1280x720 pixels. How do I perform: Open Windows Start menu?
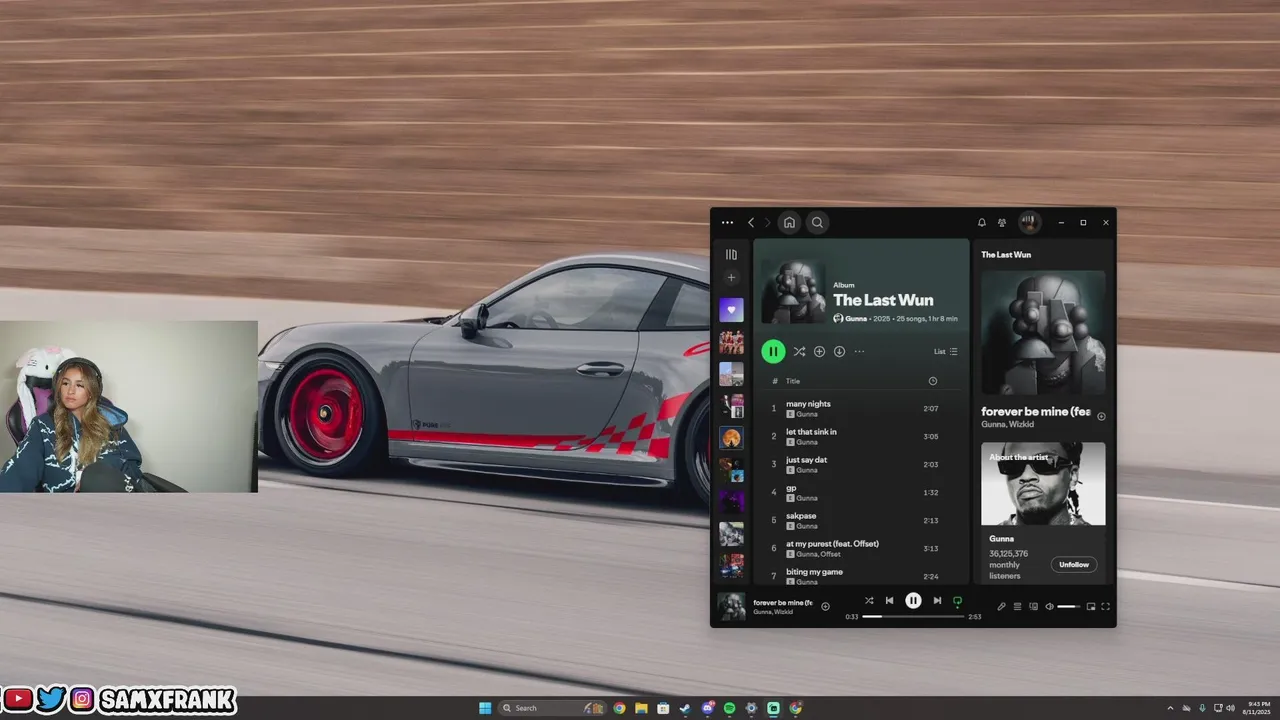[x=485, y=708]
